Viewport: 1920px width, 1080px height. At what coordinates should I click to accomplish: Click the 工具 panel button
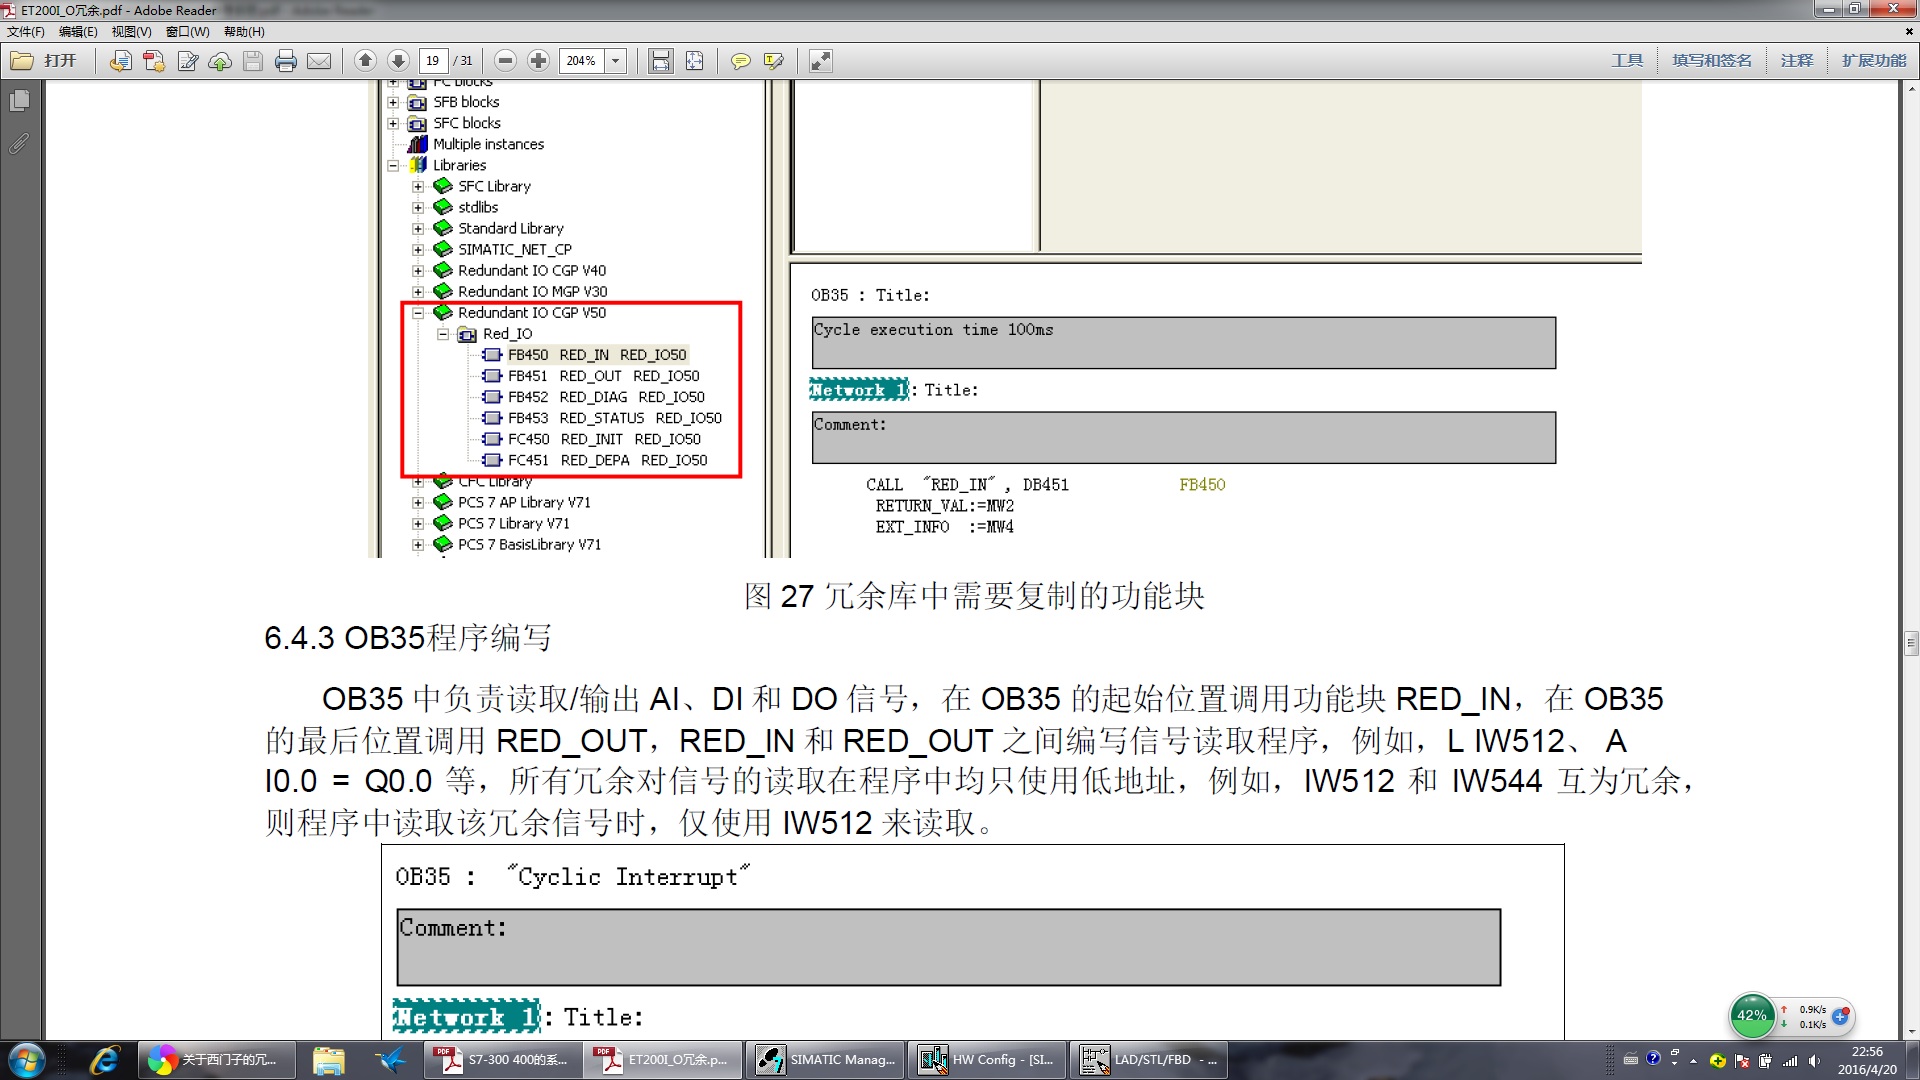[1627, 61]
